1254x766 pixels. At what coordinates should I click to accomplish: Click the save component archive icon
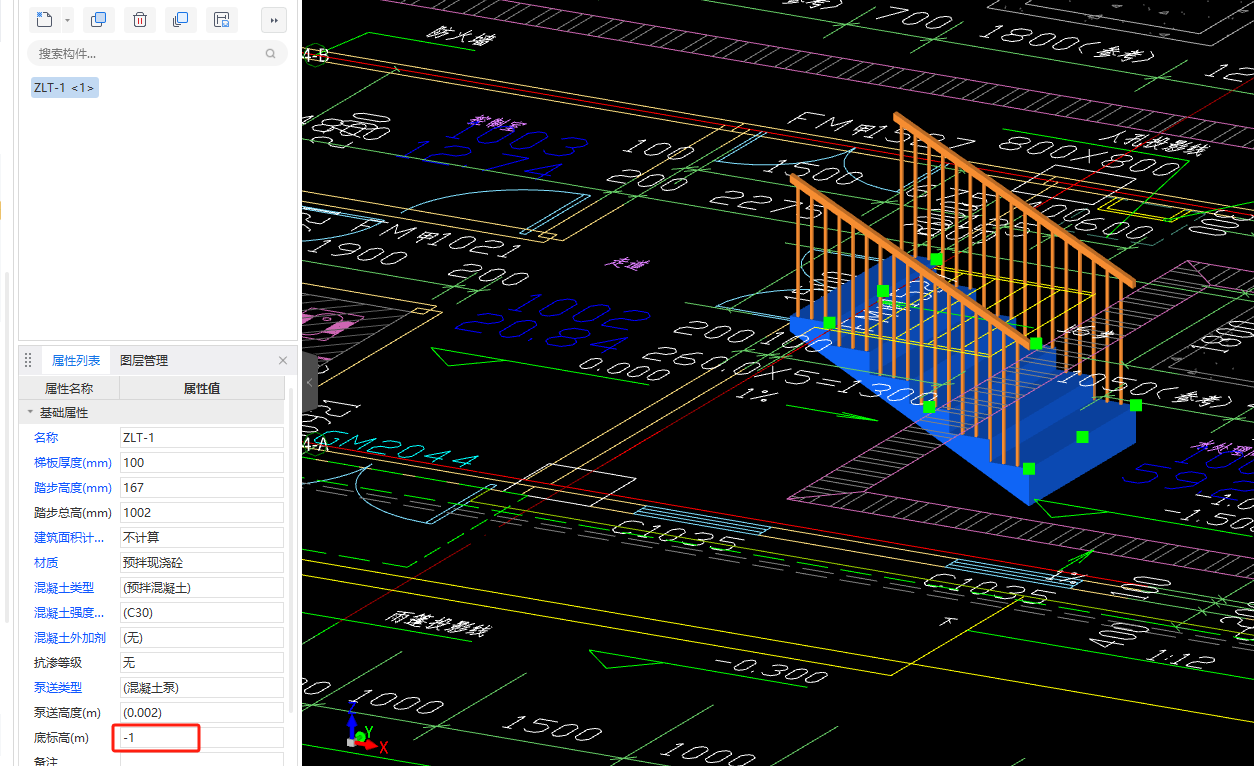(x=222, y=19)
